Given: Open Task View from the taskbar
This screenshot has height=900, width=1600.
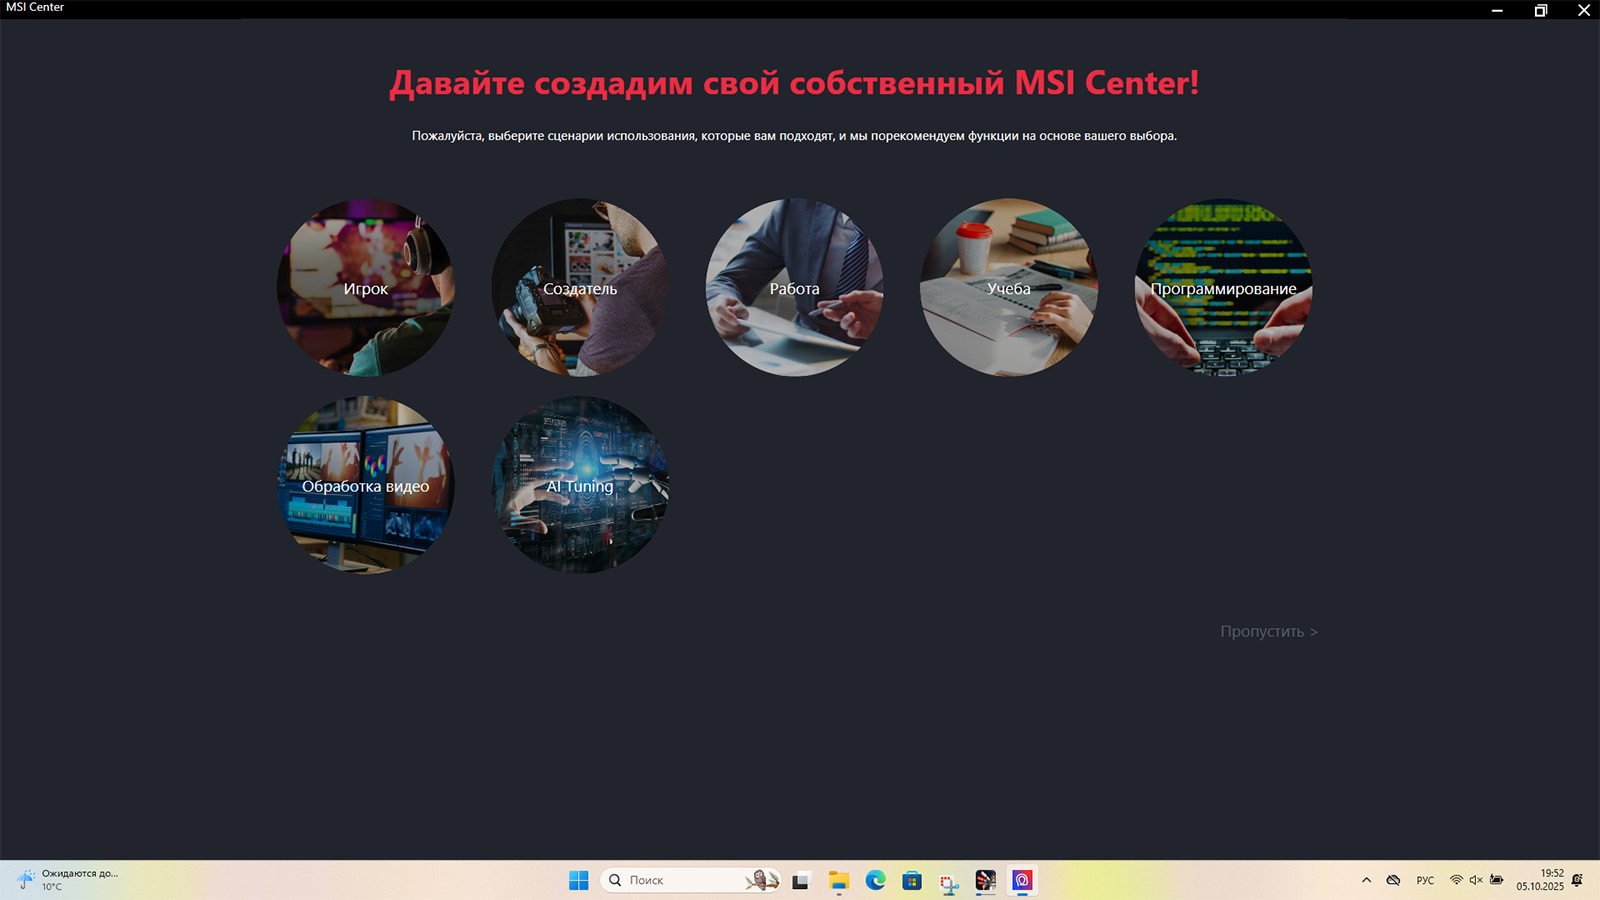Looking at the screenshot, I should coord(800,881).
